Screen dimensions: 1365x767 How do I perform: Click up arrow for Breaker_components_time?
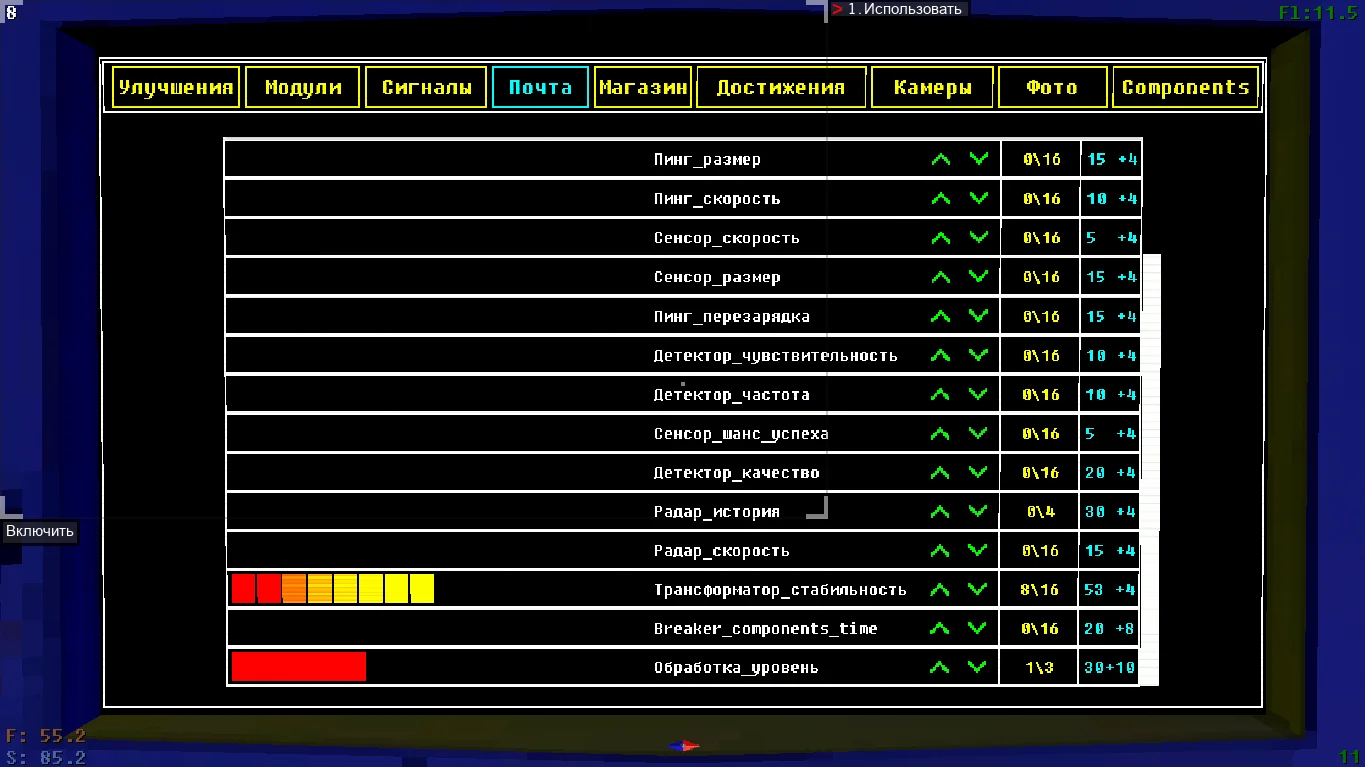(940, 629)
